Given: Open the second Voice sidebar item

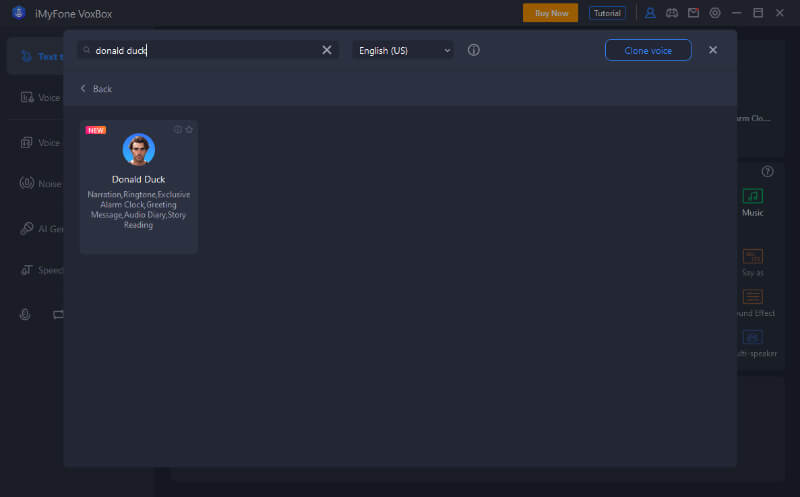Looking at the screenshot, I should coord(40,143).
